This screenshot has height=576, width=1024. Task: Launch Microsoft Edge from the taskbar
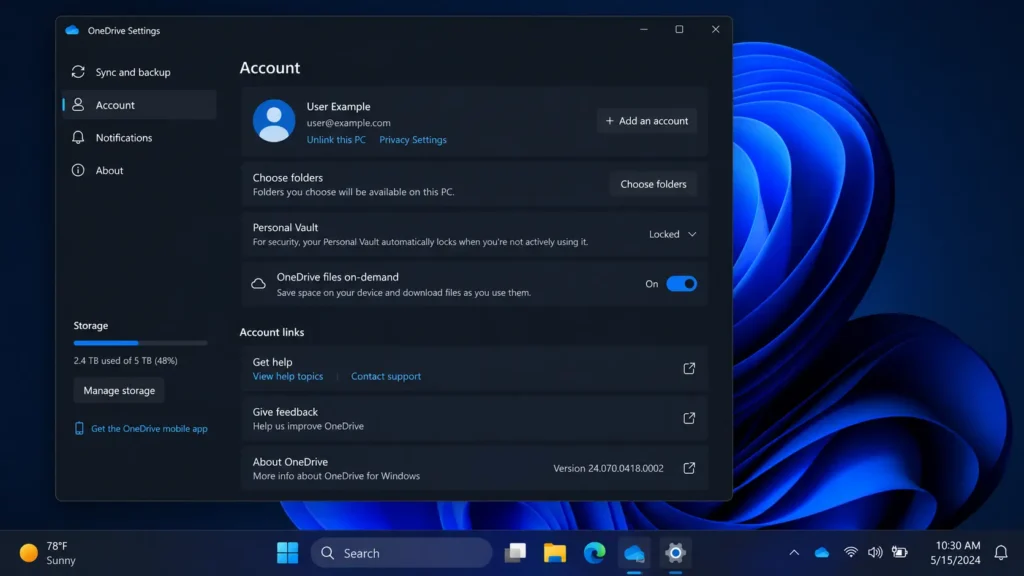tap(594, 553)
